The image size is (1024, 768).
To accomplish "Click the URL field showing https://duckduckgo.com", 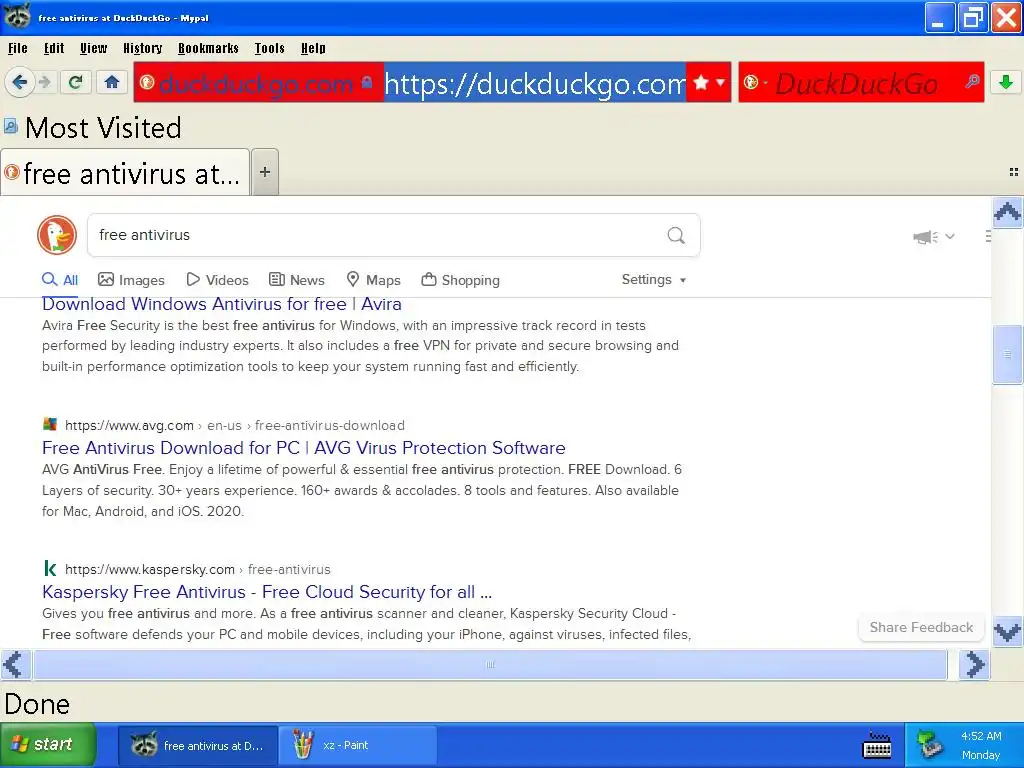I will 535,82.
